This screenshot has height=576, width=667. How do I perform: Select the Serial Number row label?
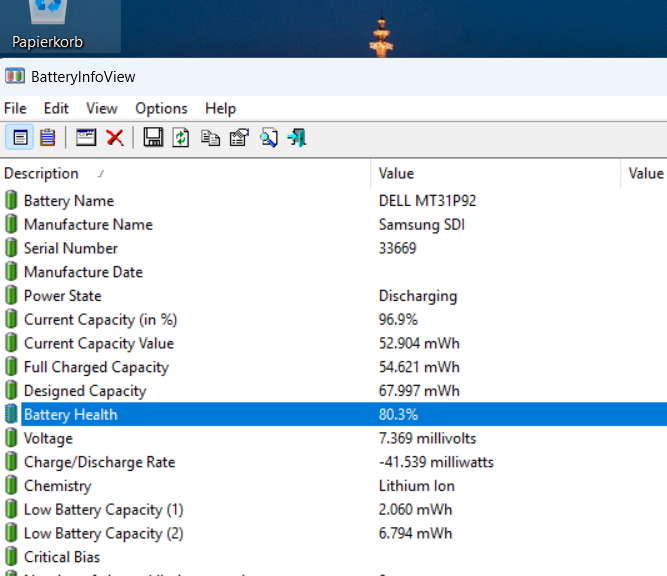click(x=71, y=248)
